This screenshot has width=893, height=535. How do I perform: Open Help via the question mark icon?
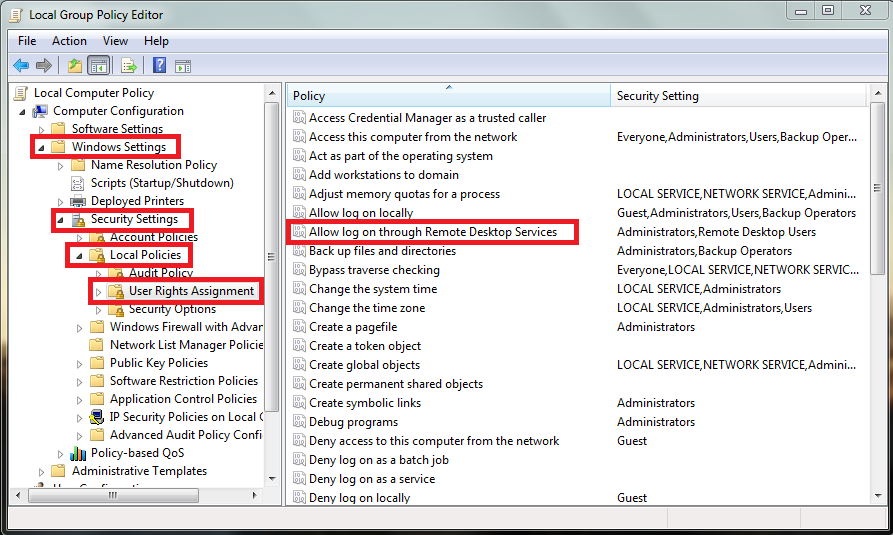[159, 66]
